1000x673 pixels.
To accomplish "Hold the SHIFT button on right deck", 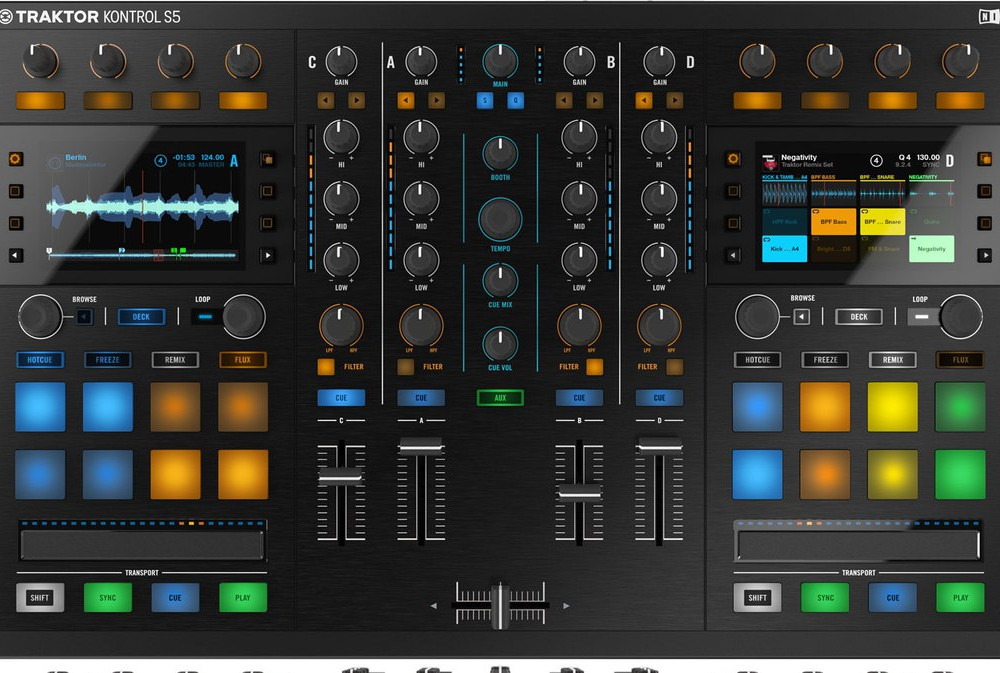I will point(758,598).
